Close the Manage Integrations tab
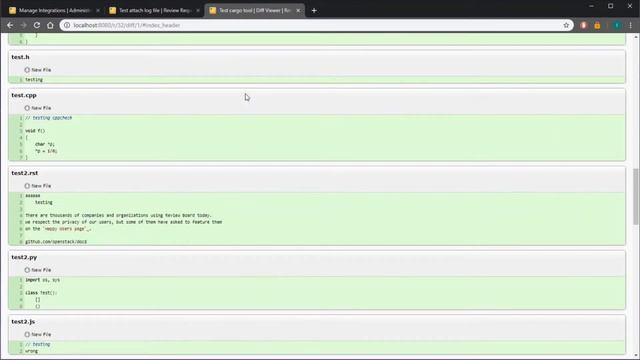The image size is (640, 360). [x=98, y=11]
